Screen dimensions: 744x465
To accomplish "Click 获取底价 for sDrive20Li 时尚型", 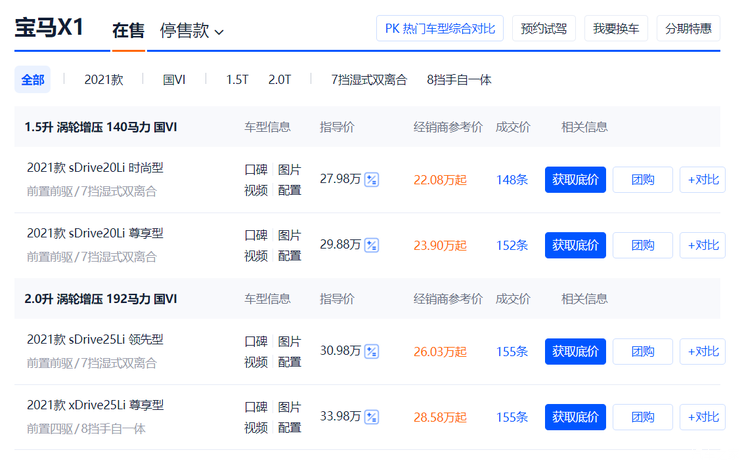I will pos(575,180).
